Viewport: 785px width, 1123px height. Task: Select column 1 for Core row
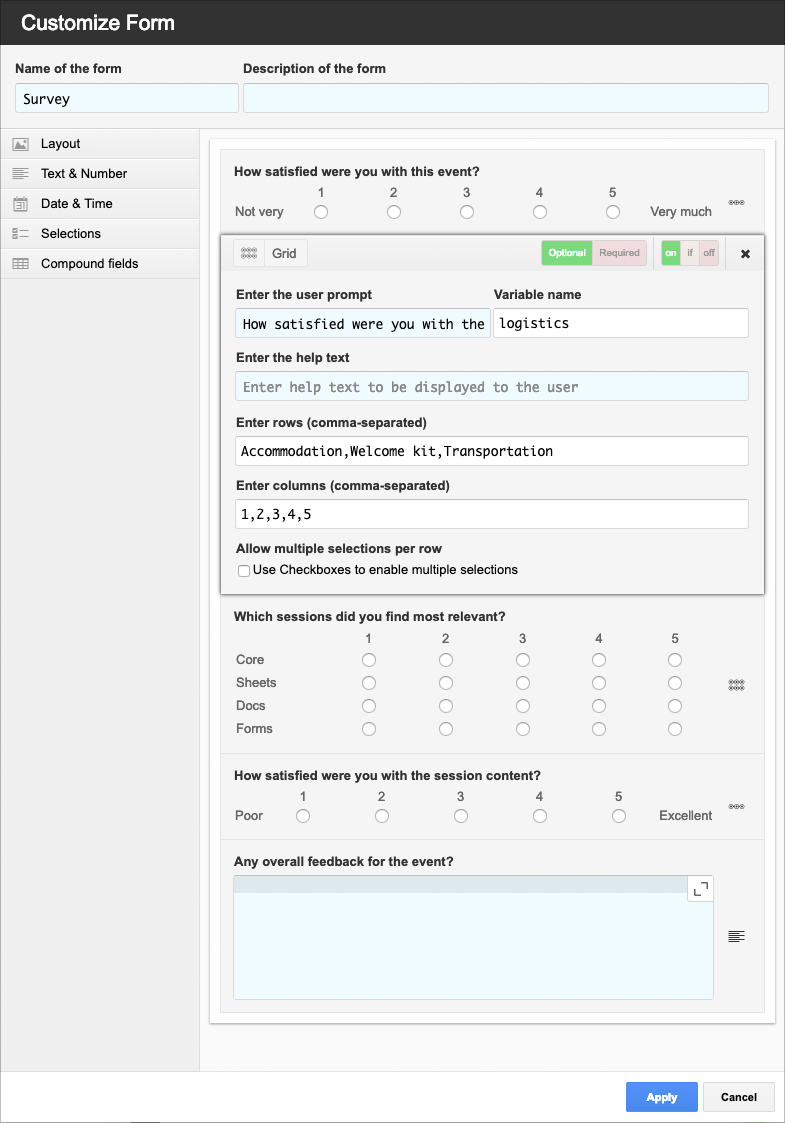tap(369, 660)
